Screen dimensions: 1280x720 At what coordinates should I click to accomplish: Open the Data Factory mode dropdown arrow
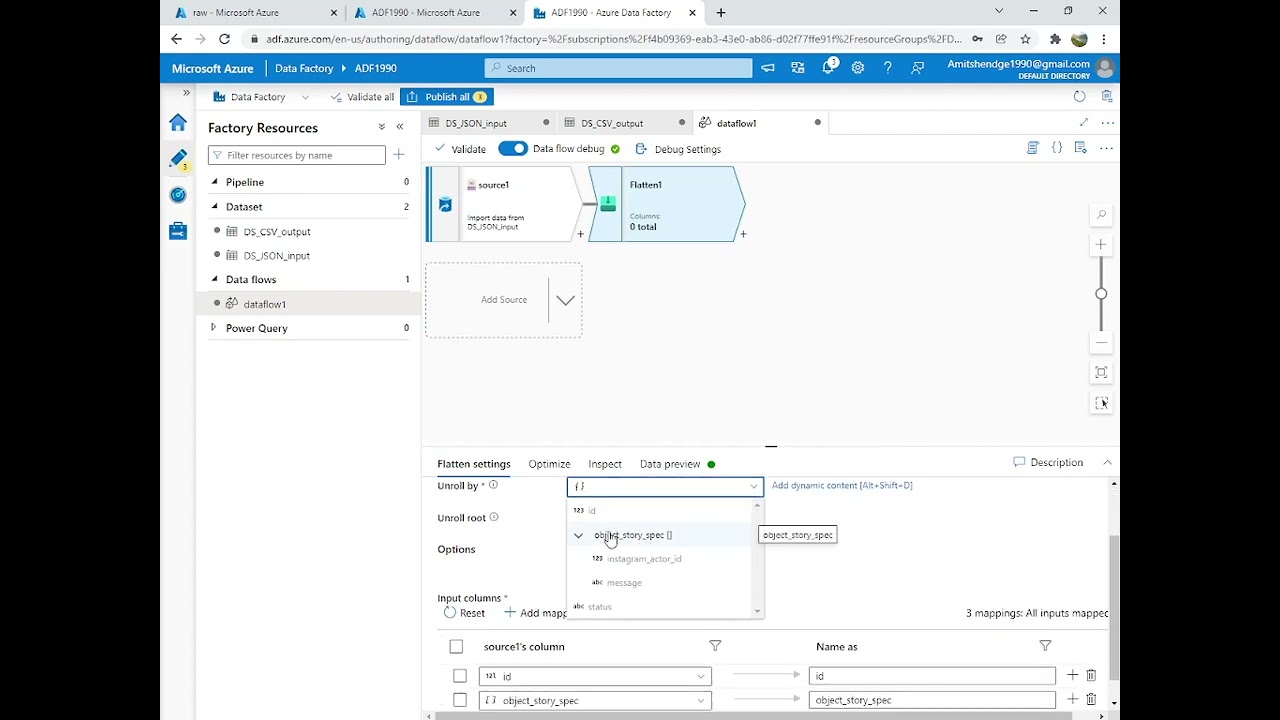305,97
